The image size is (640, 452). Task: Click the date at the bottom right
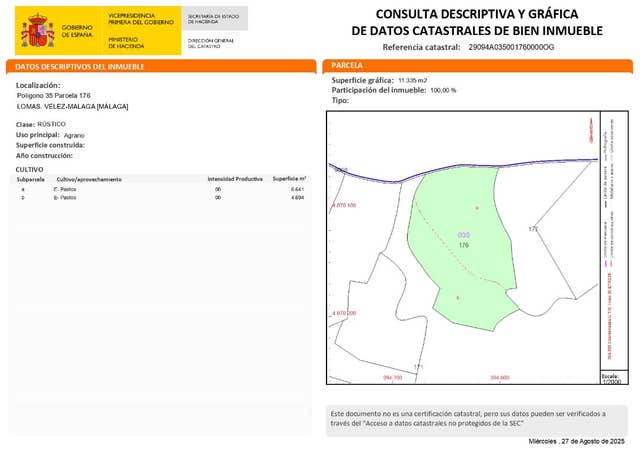tap(575, 441)
